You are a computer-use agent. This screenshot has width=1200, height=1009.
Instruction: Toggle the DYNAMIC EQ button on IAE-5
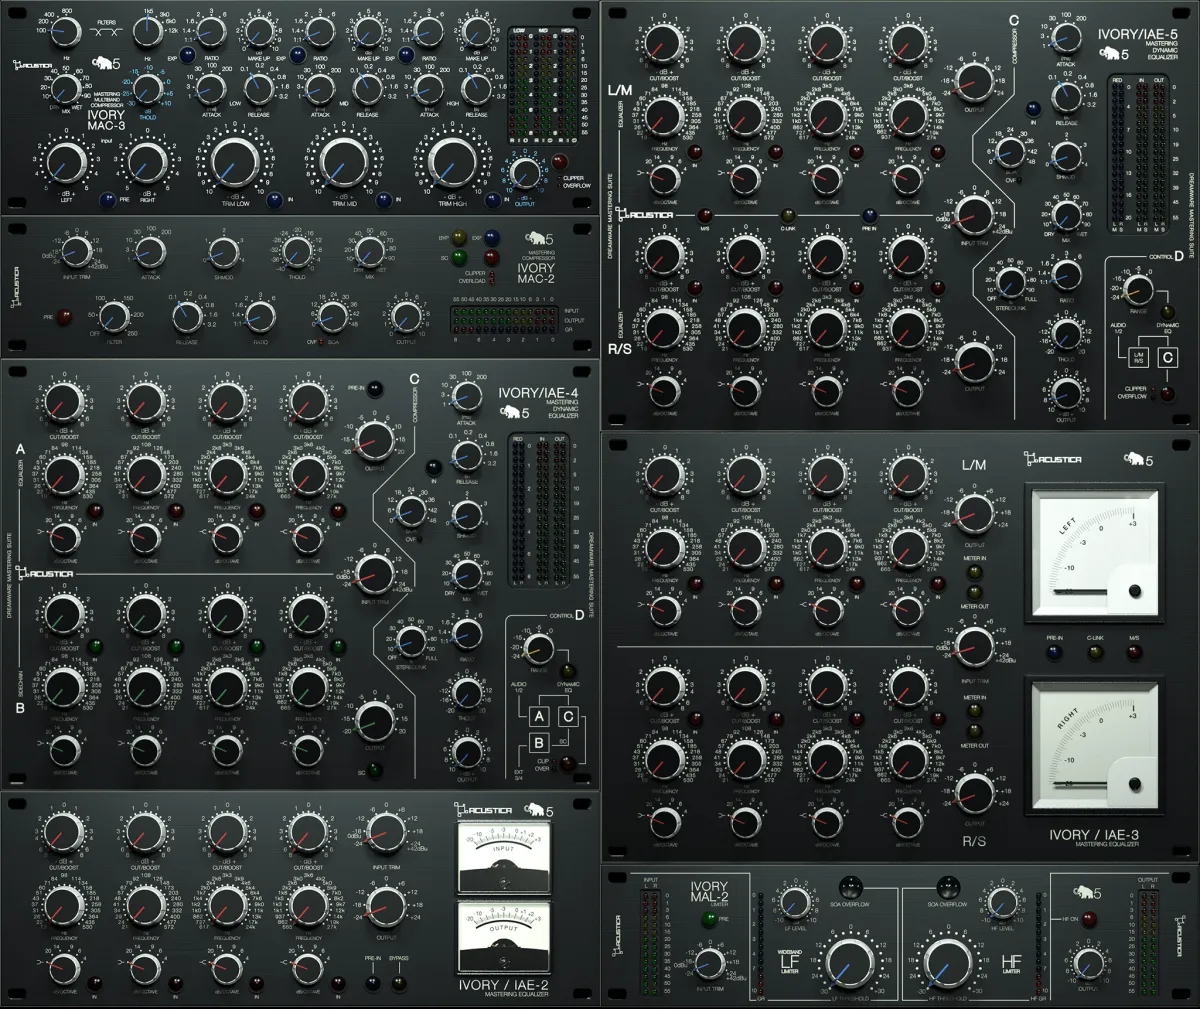[x=1166, y=312]
